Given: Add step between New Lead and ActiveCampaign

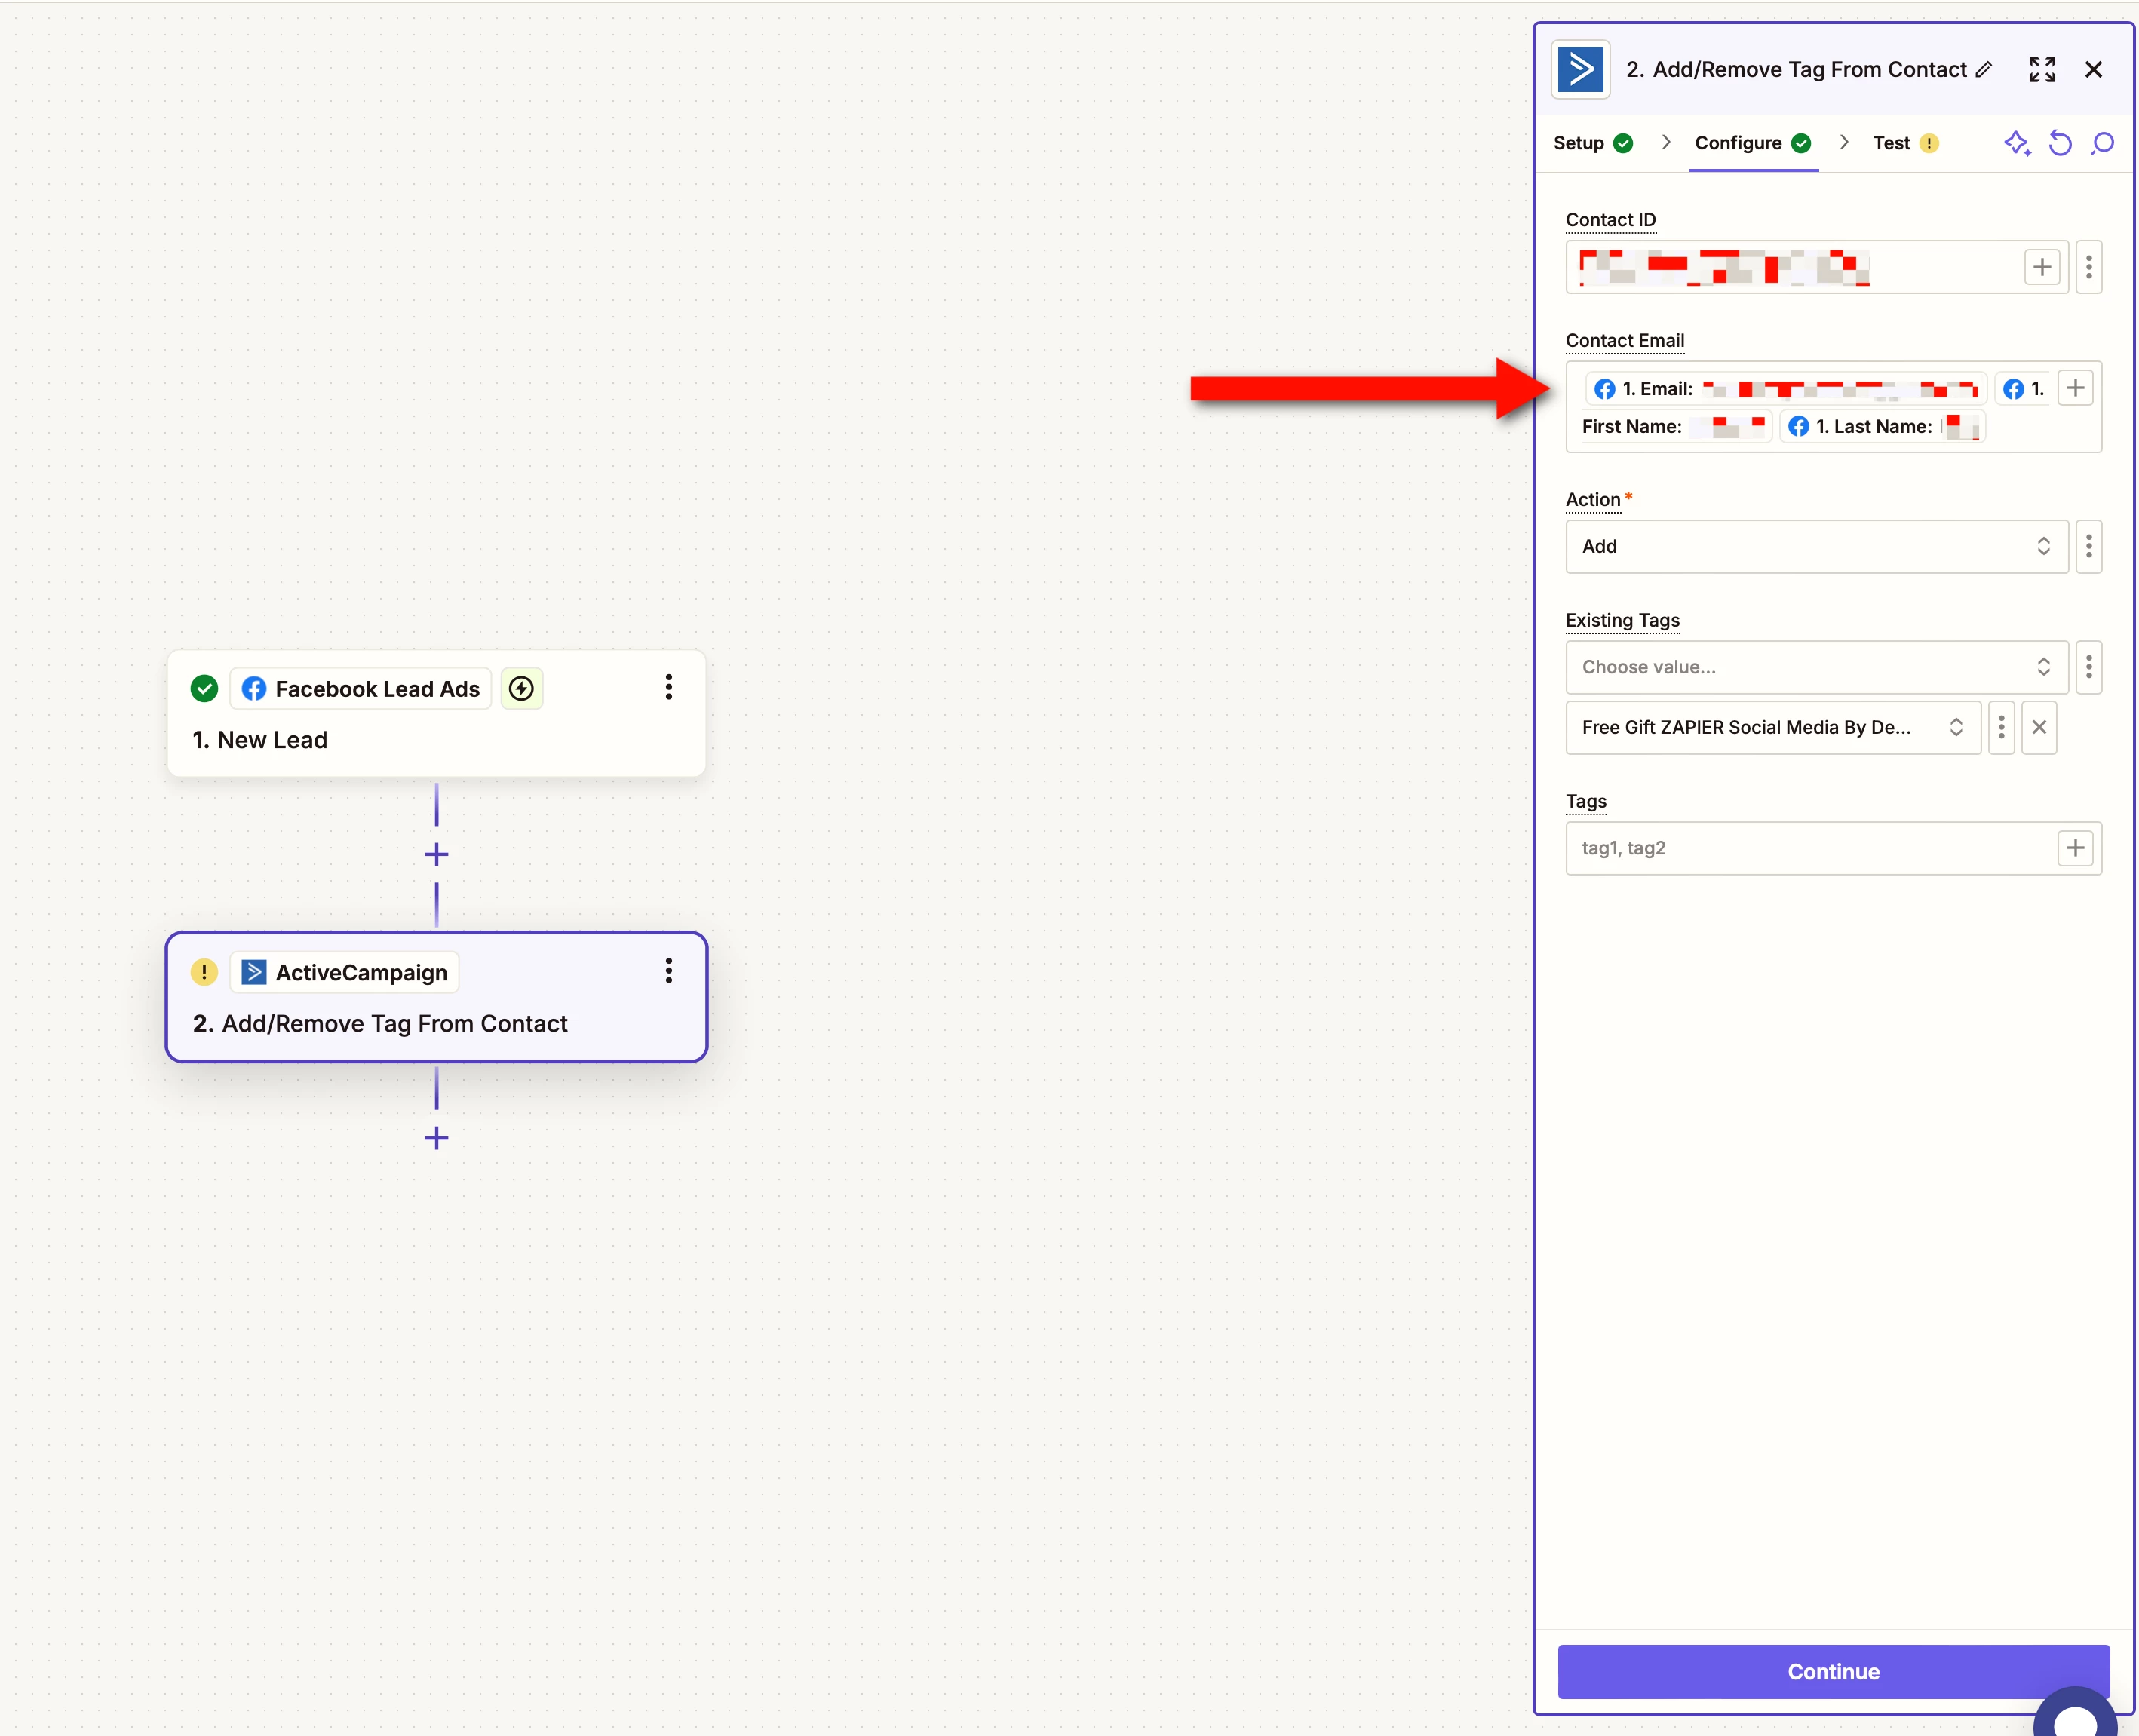Looking at the screenshot, I should click(x=436, y=854).
